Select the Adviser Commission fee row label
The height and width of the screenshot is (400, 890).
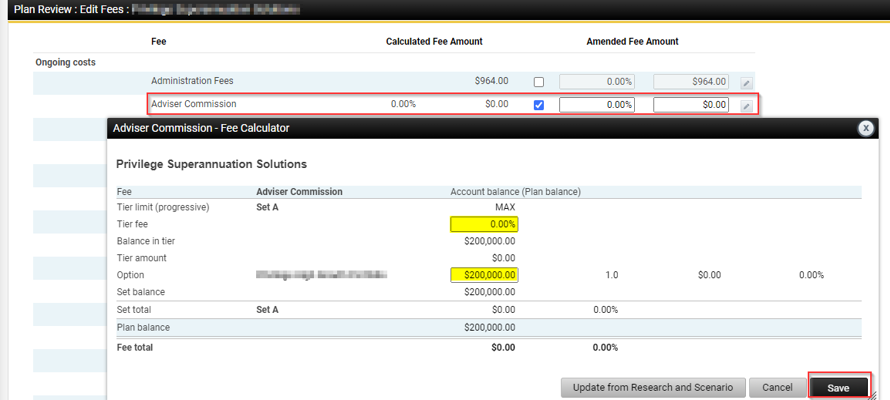[194, 104]
